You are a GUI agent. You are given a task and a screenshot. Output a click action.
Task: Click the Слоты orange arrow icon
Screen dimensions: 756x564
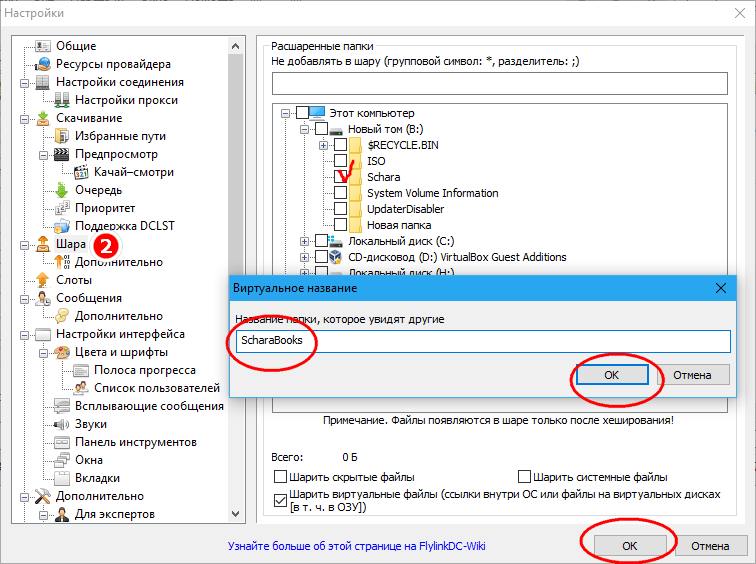click(43, 280)
